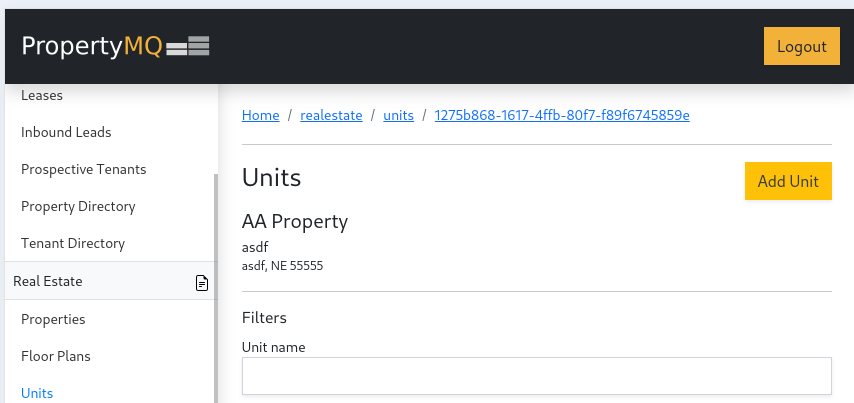Open the units breadcrumb link
Screen dimensions: 854x403
click(398, 115)
